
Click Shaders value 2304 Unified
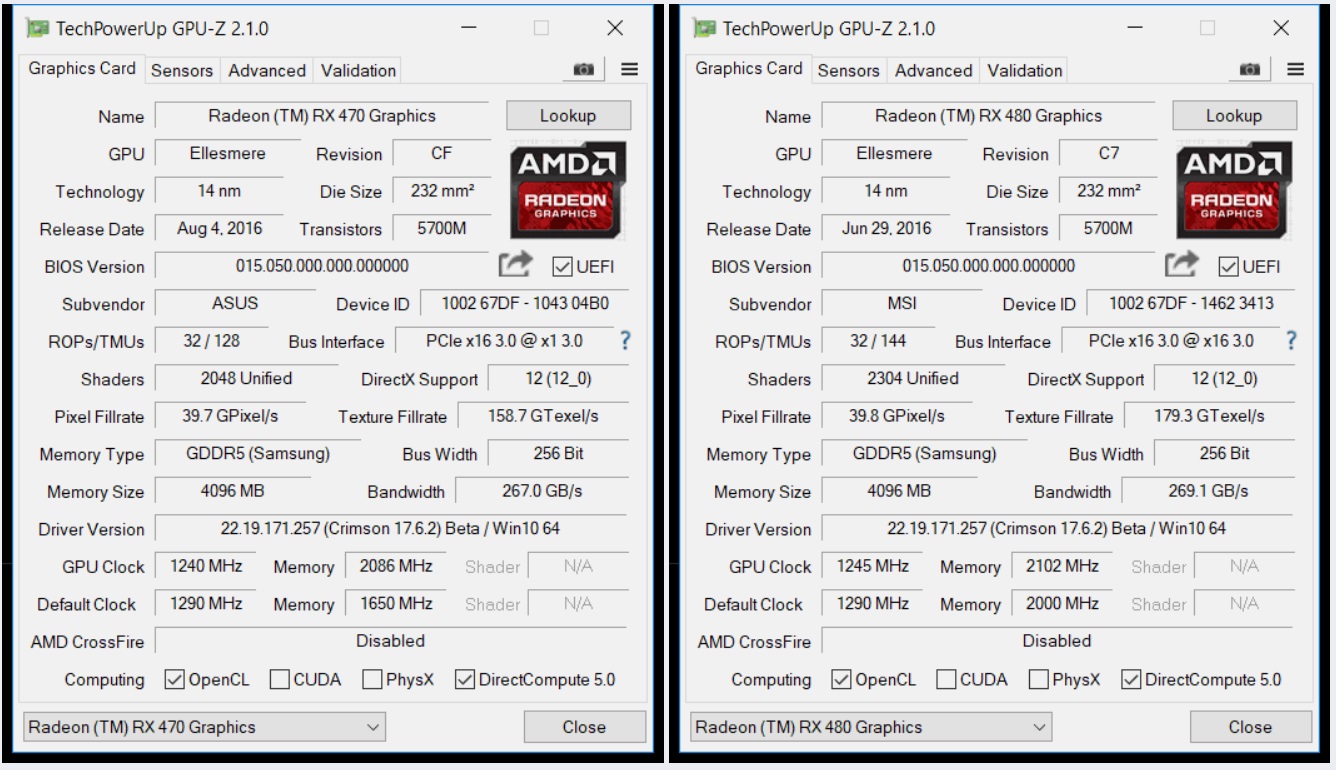pyautogui.click(x=912, y=378)
